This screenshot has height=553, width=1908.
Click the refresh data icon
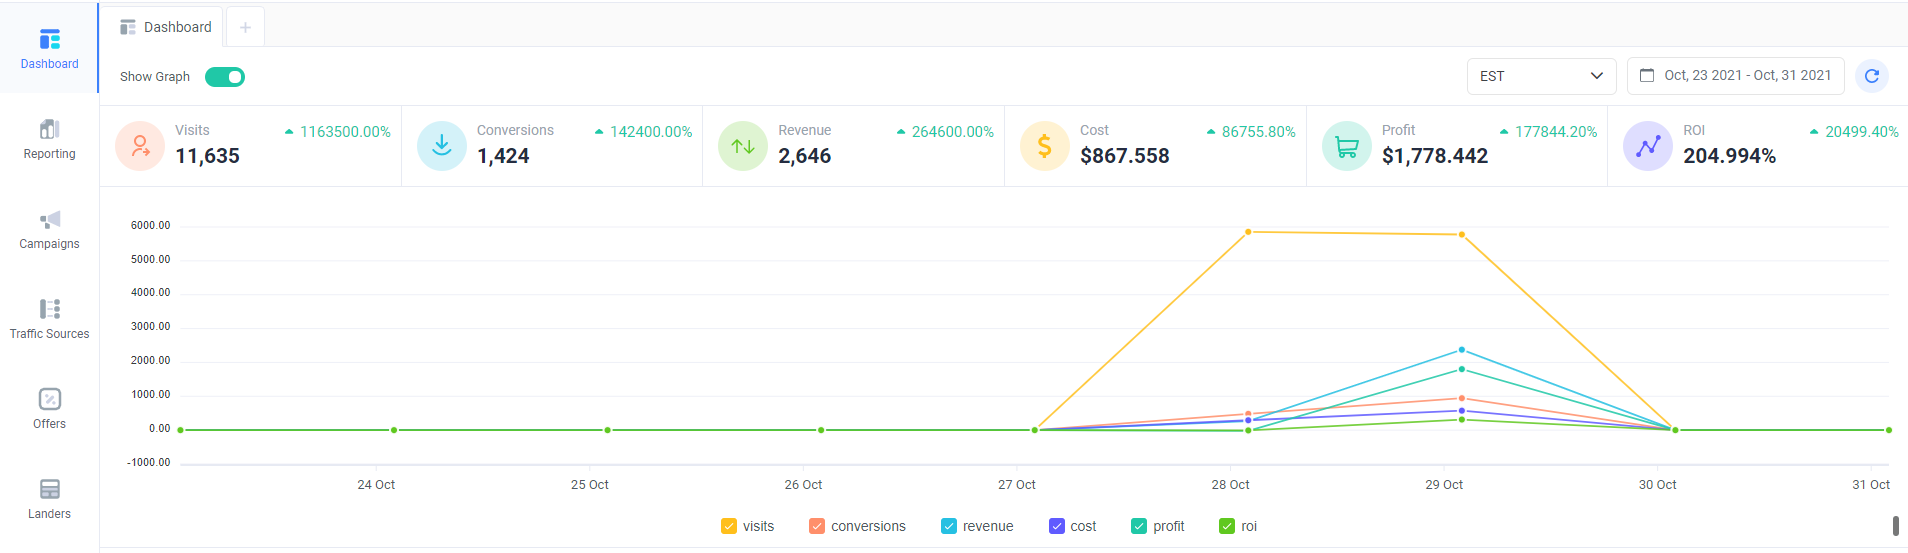tap(1871, 76)
